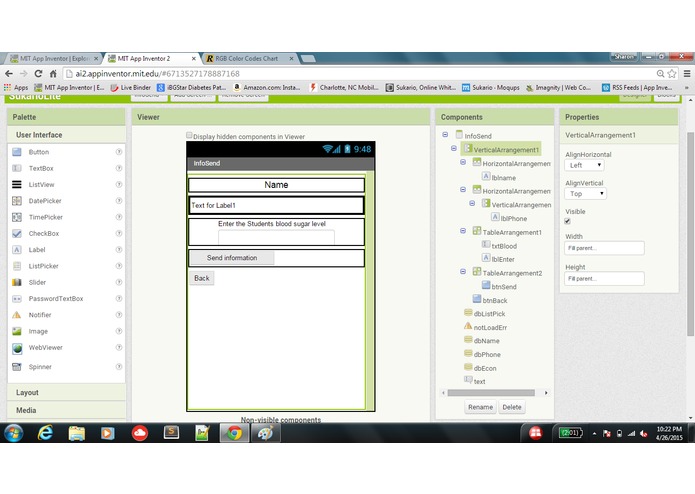The width and height of the screenshot is (695, 494).
Task: Open Windows Start menu
Action: click(x=13, y=433)
